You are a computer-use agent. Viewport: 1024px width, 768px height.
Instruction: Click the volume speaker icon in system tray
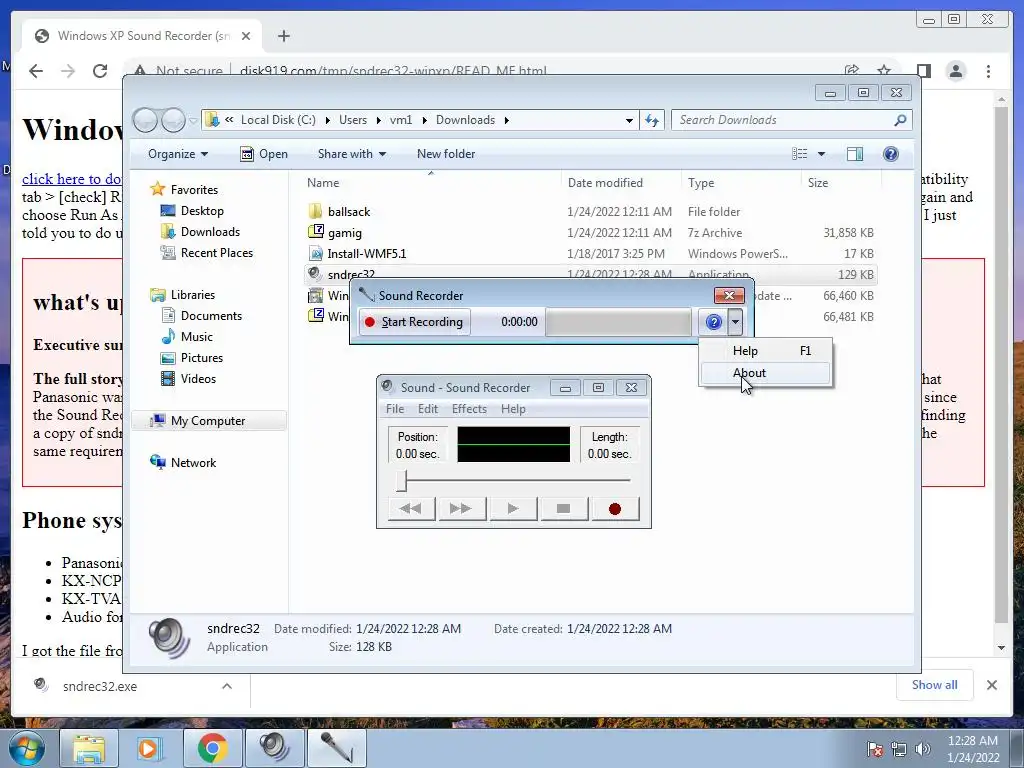pos(923,749)
